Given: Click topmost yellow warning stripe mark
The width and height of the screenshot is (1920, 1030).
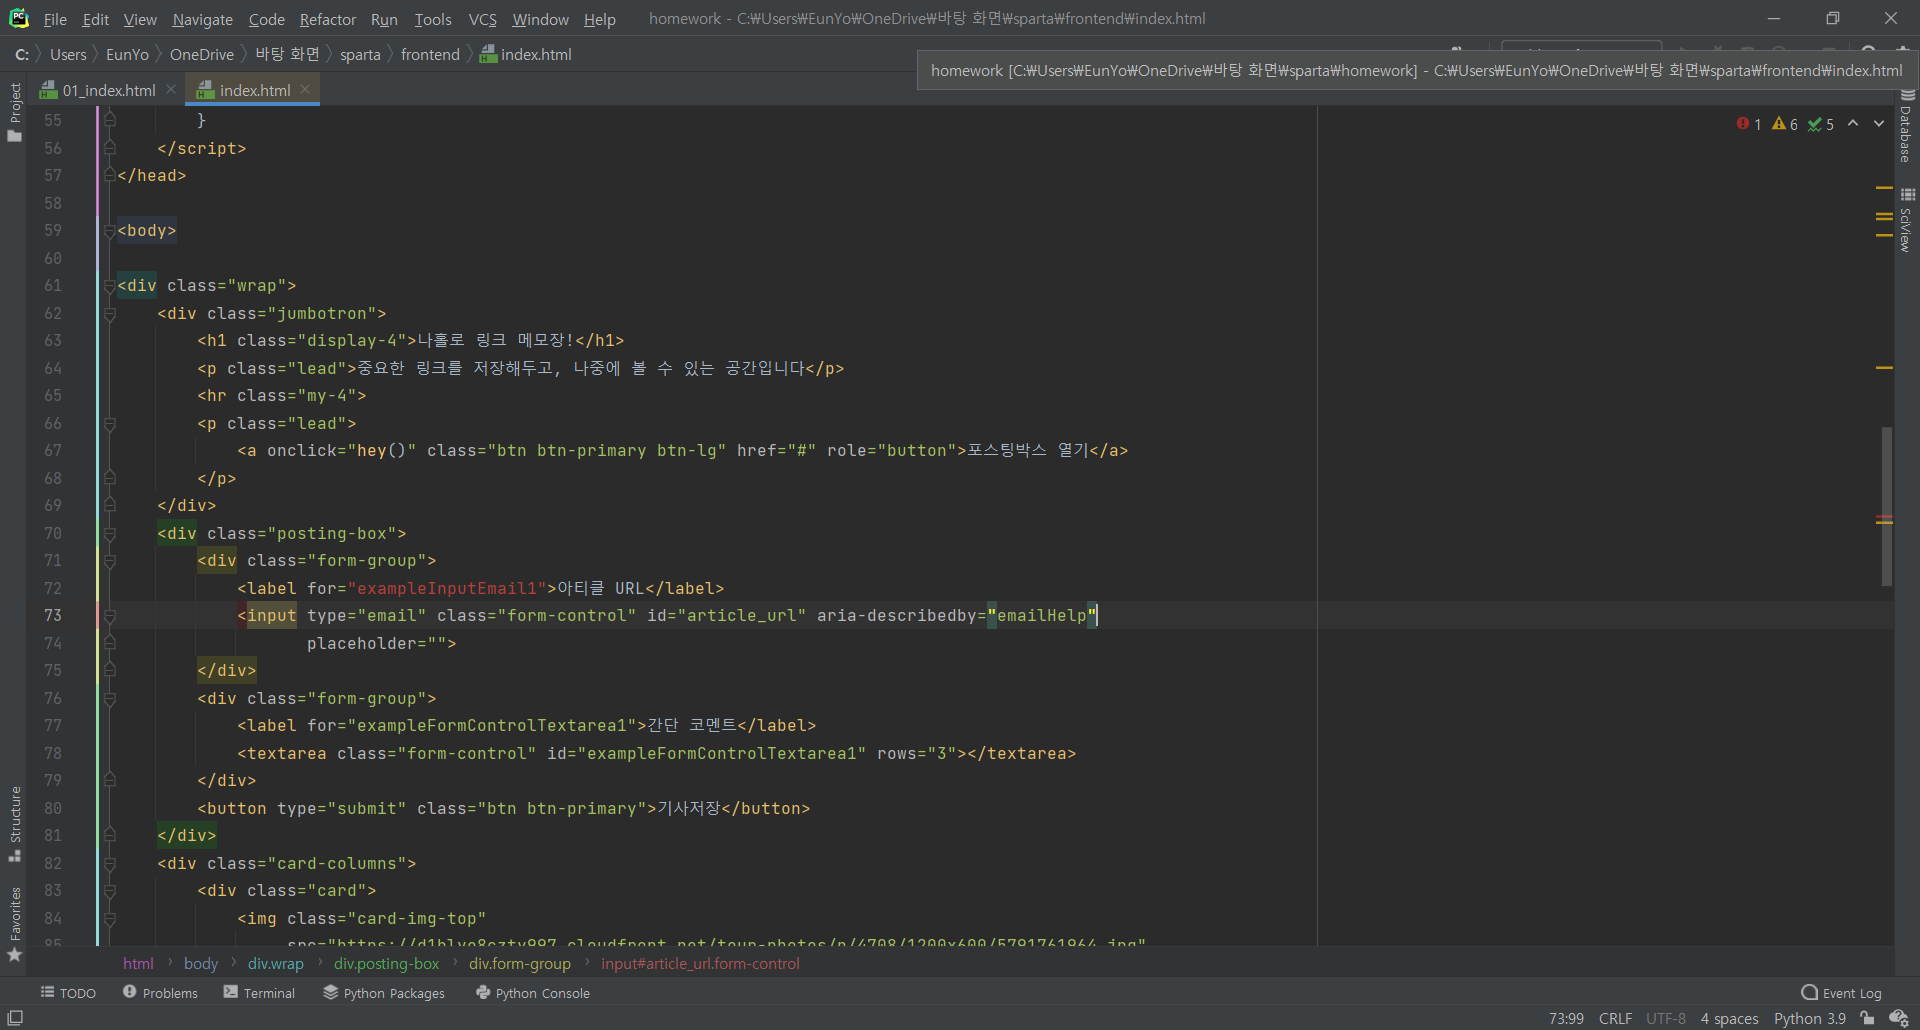Looking at the screenshot, I should [1884, 187].
